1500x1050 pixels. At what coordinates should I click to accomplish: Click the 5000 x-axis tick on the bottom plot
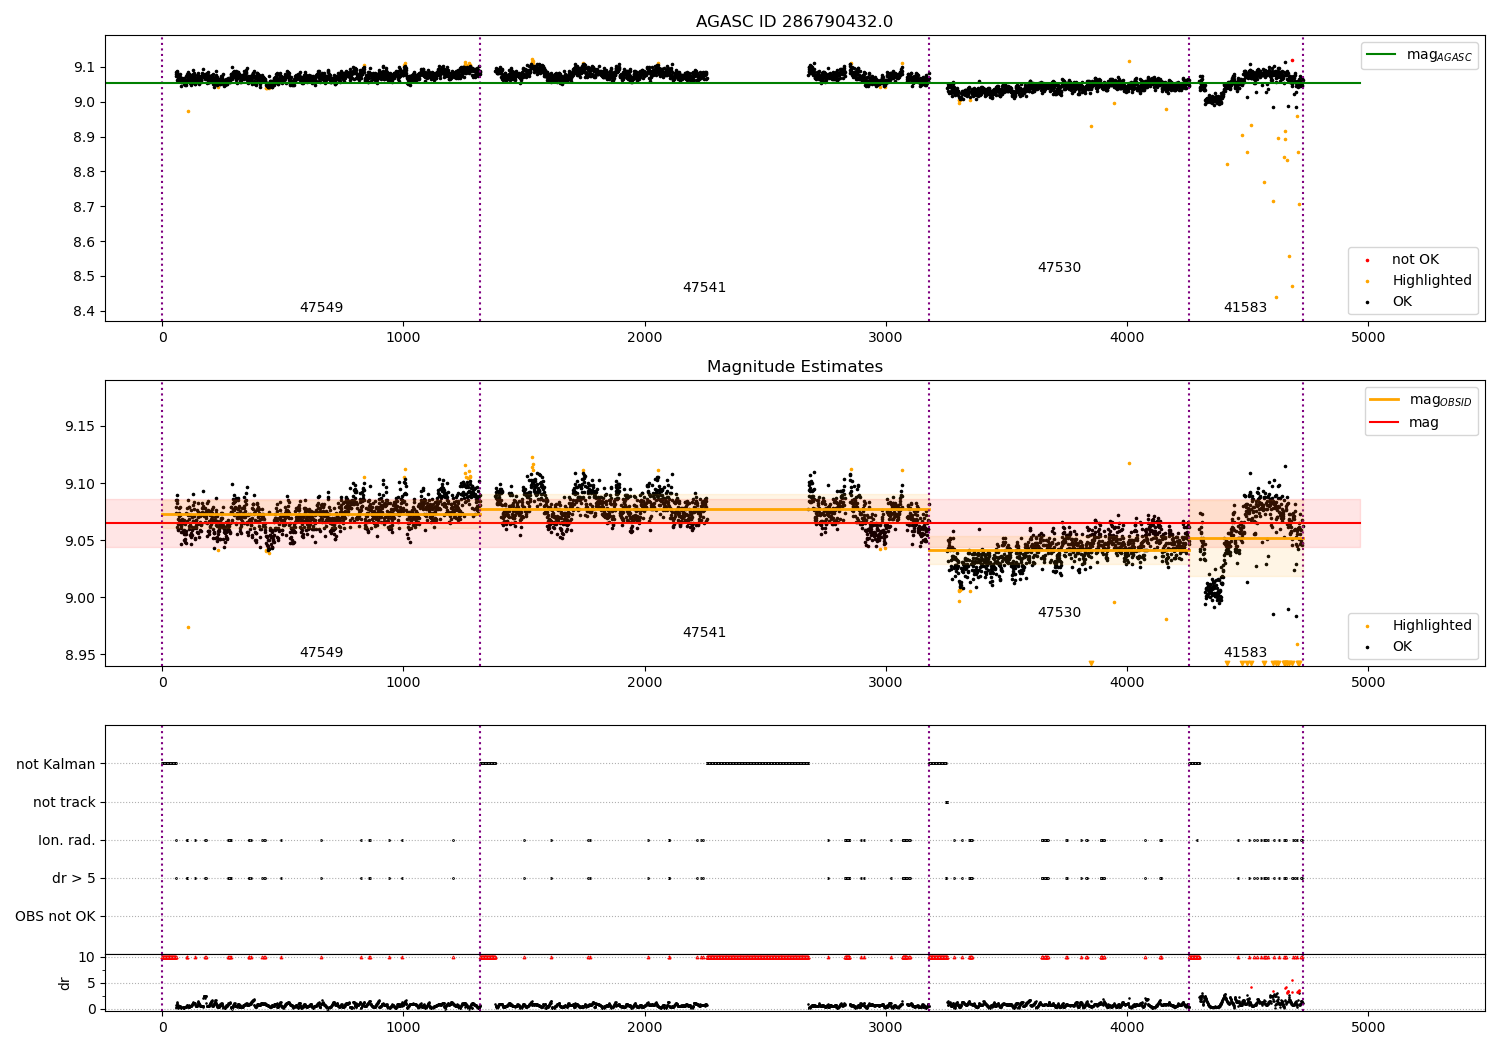pos(1368,1027)
